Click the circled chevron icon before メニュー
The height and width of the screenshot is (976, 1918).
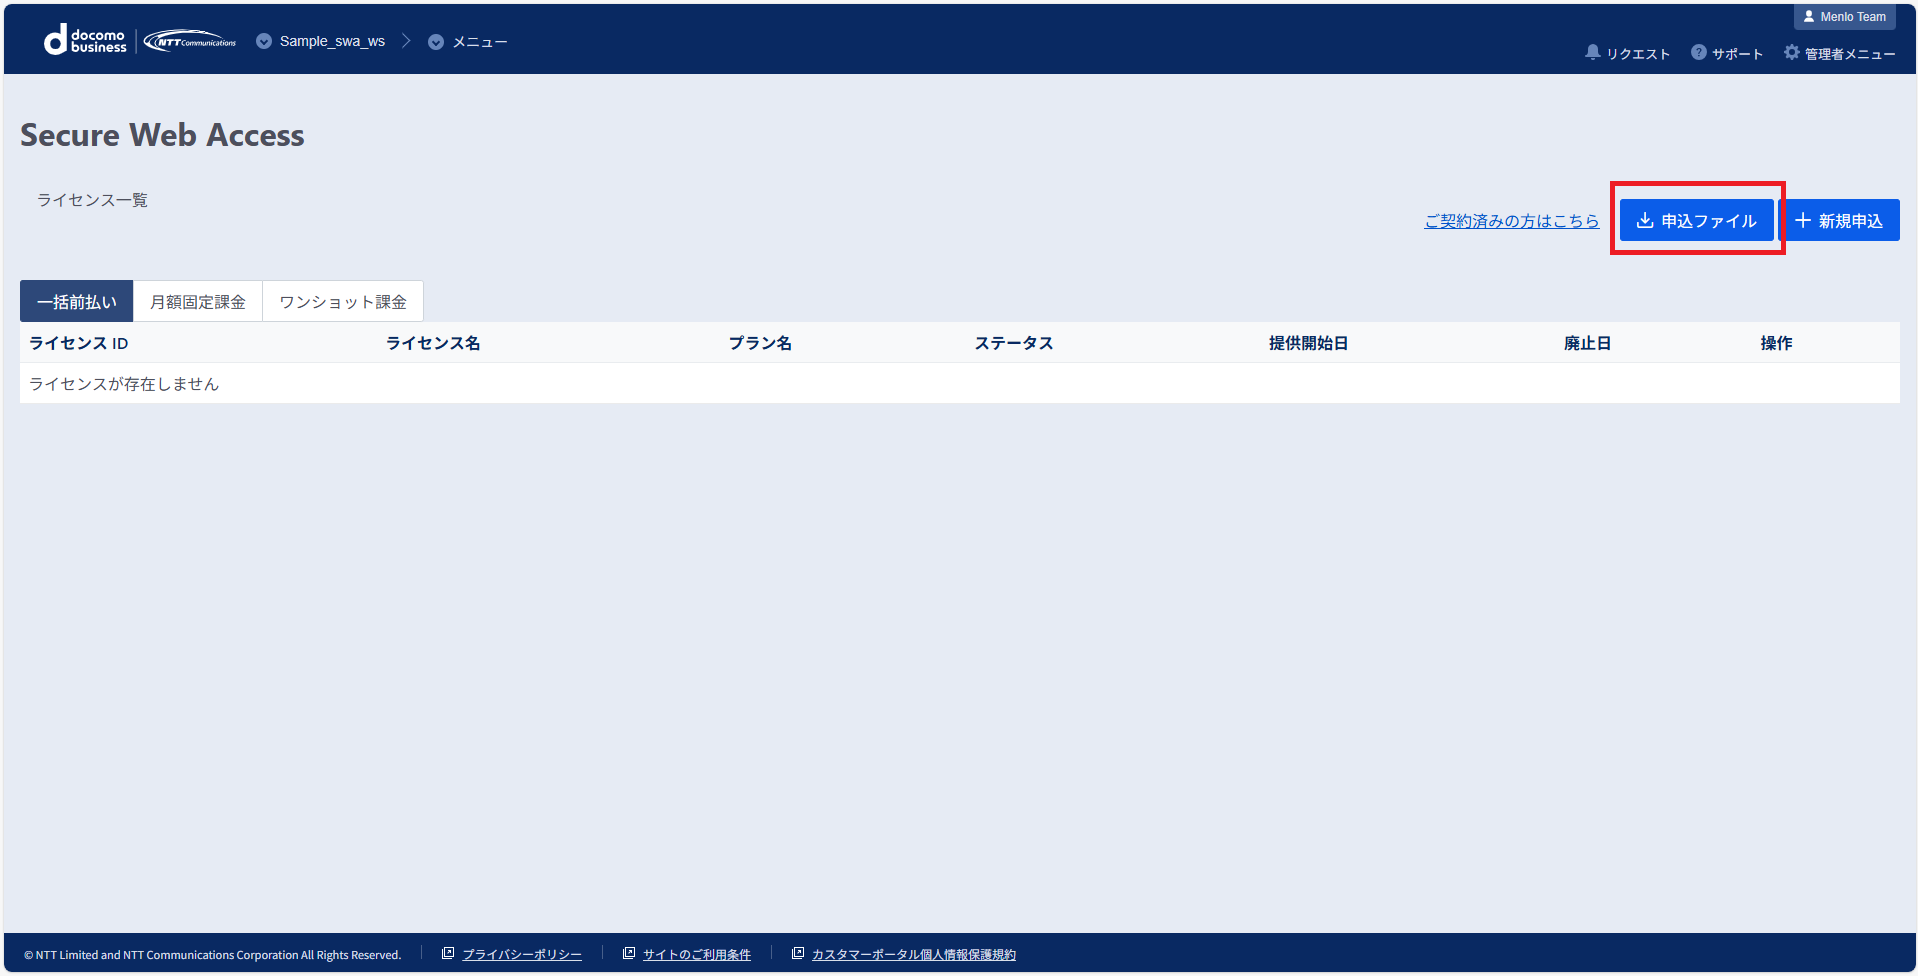(436, 42)
